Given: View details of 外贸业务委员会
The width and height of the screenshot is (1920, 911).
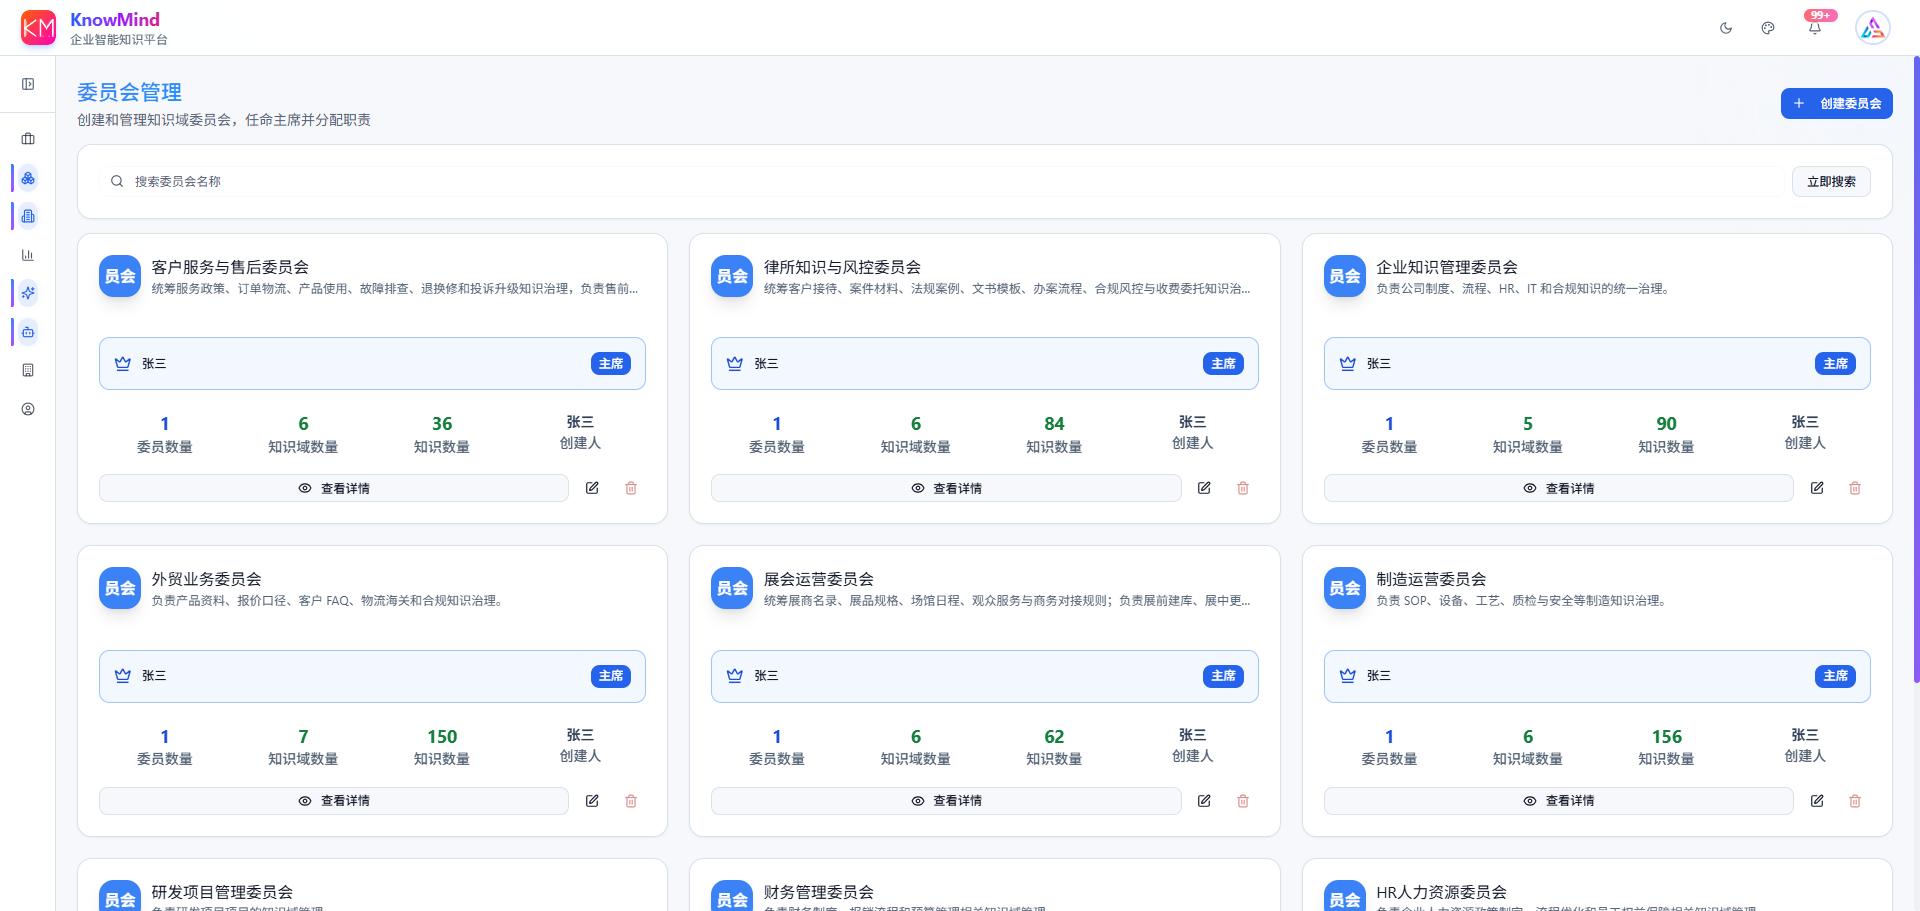Looking at the screenshot, I should pos(334,801).
